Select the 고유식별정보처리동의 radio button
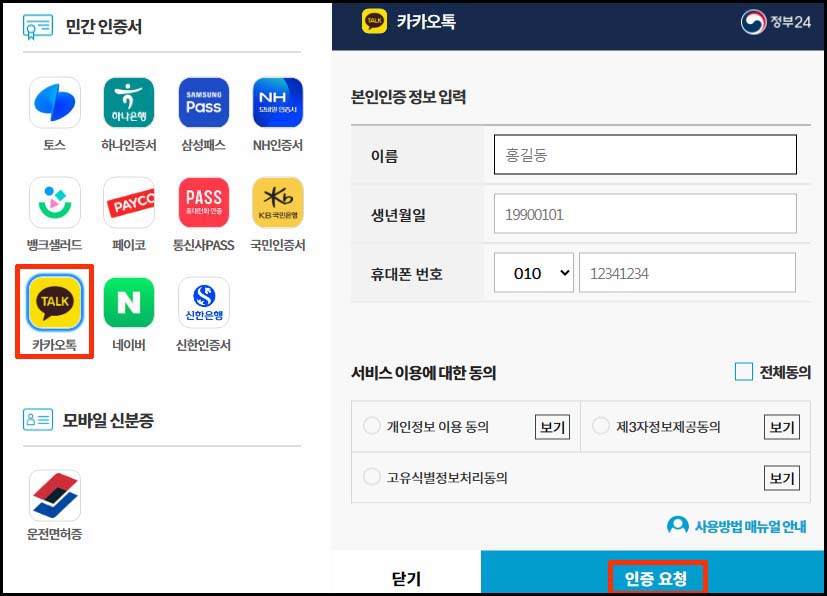827x596 pixels. (372, 476)
